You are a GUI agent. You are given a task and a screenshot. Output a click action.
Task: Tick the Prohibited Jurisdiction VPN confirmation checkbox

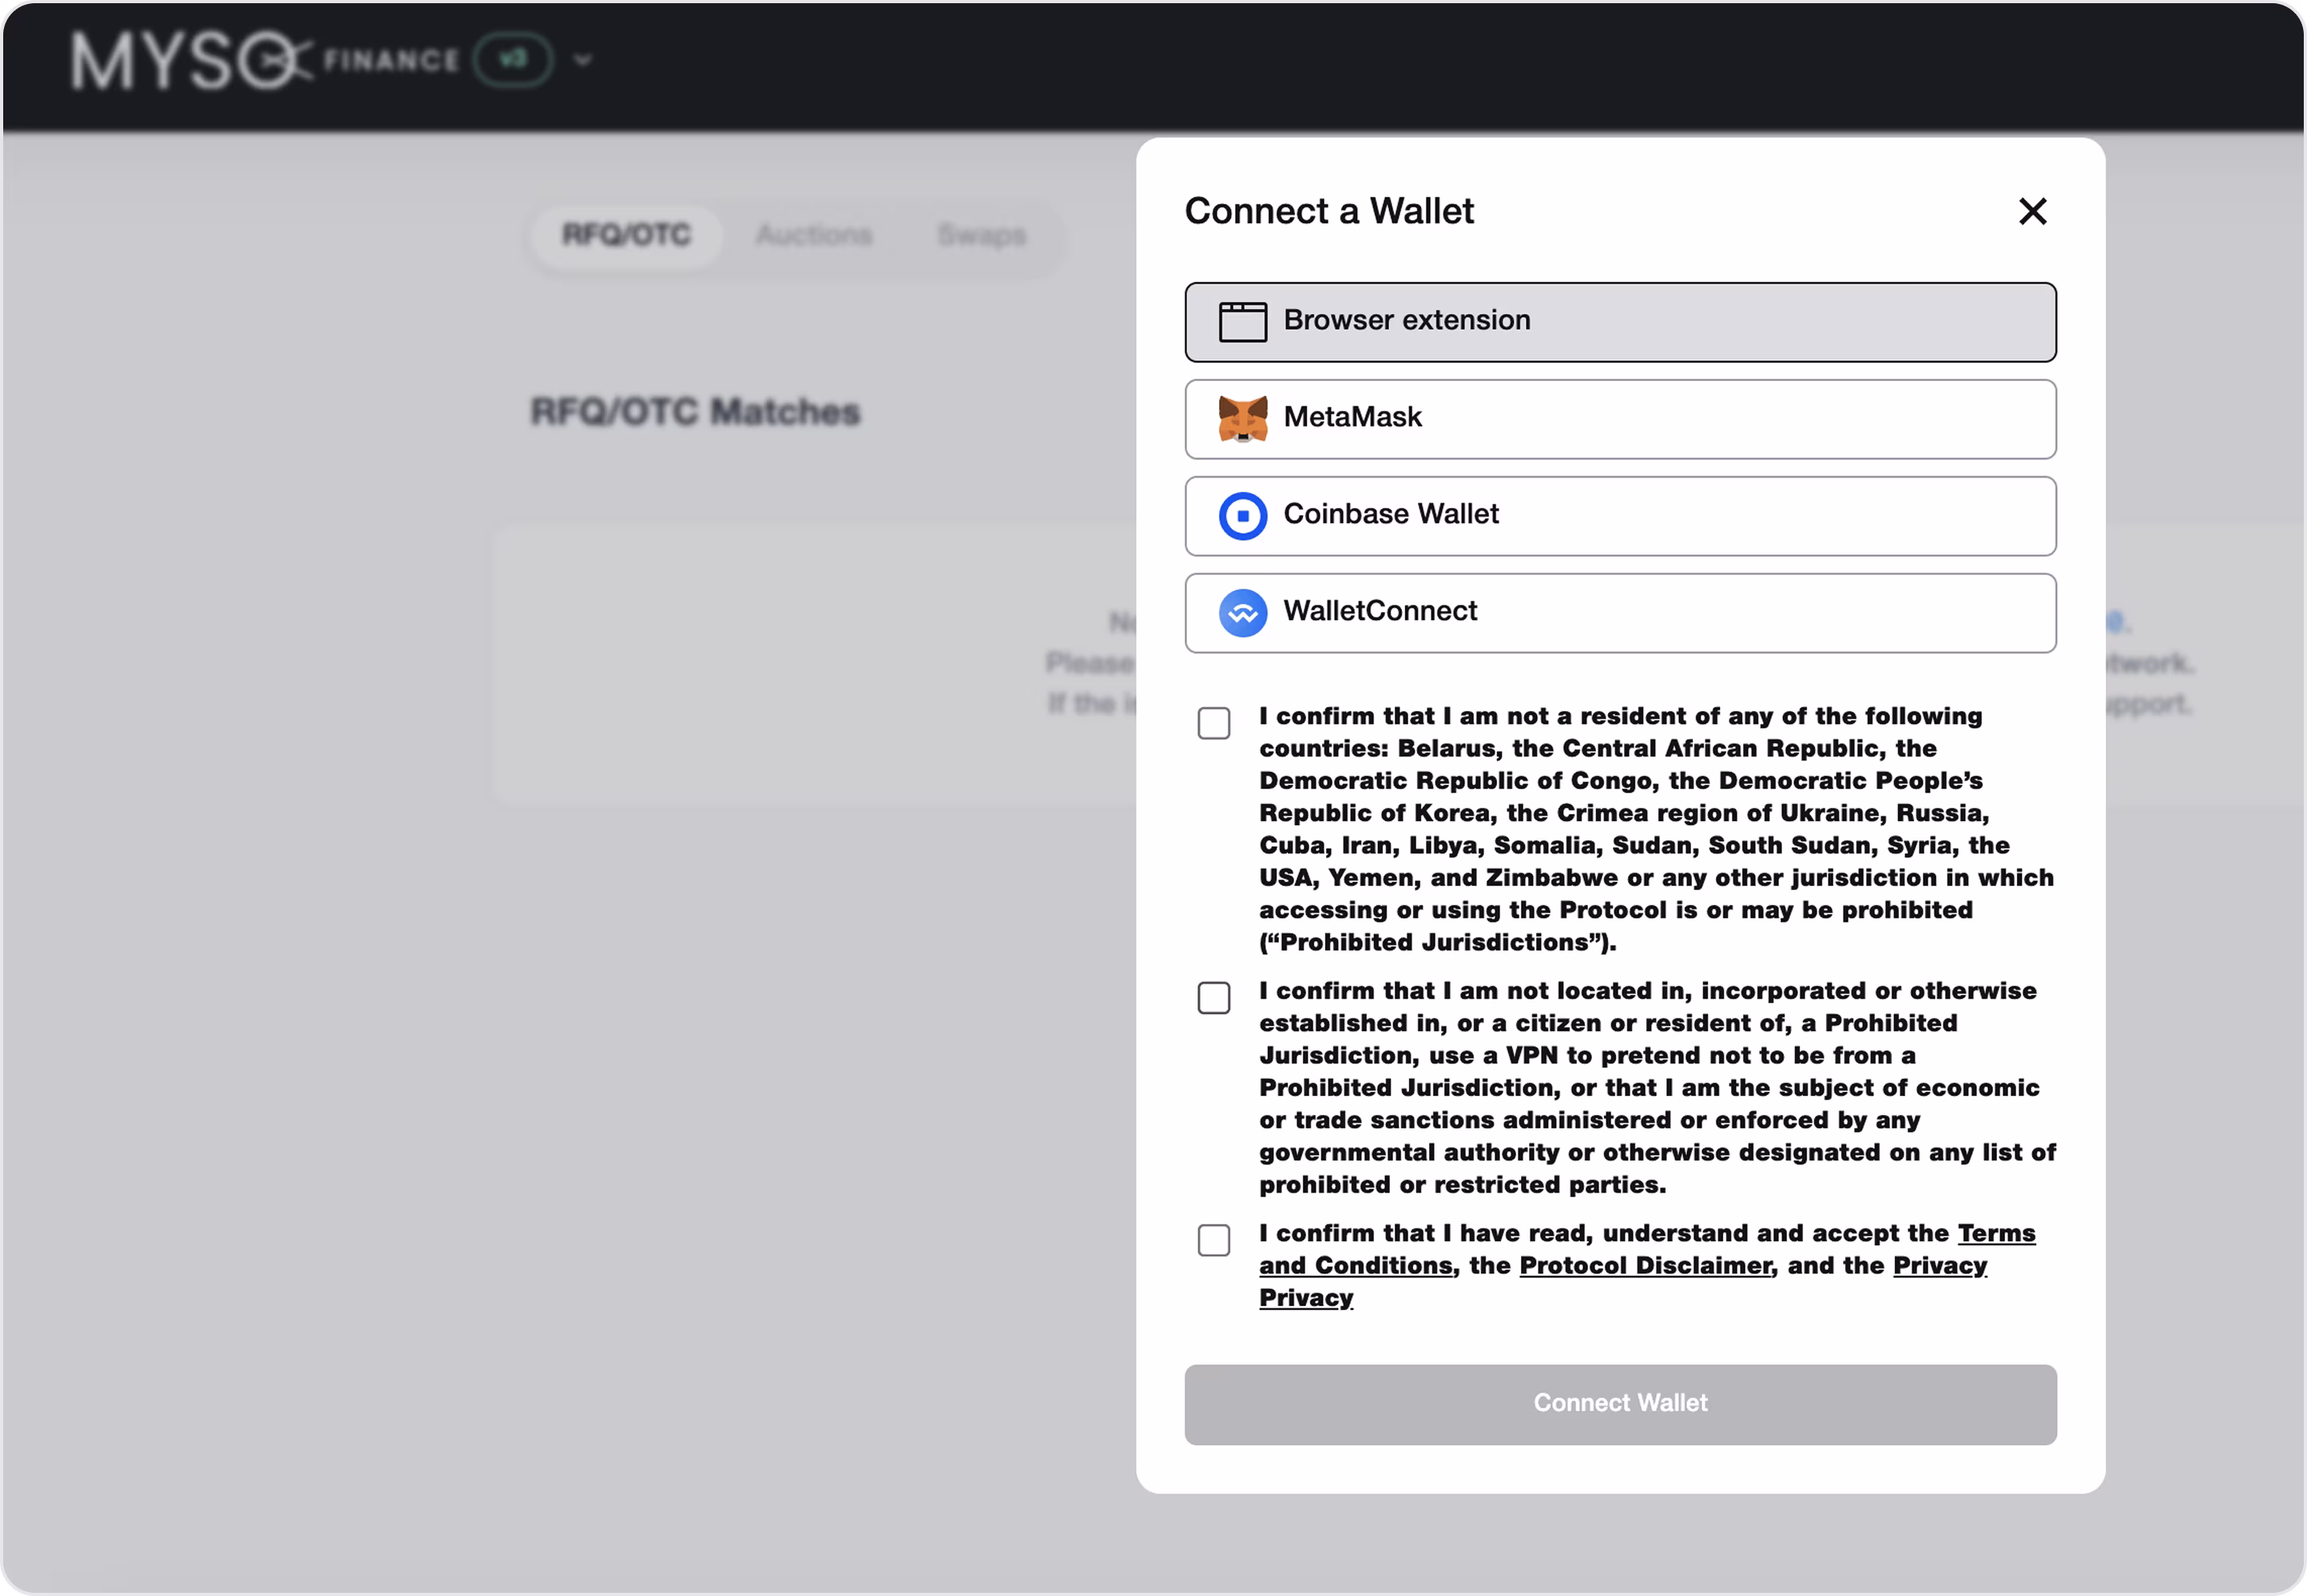(x=1214, y=997)
